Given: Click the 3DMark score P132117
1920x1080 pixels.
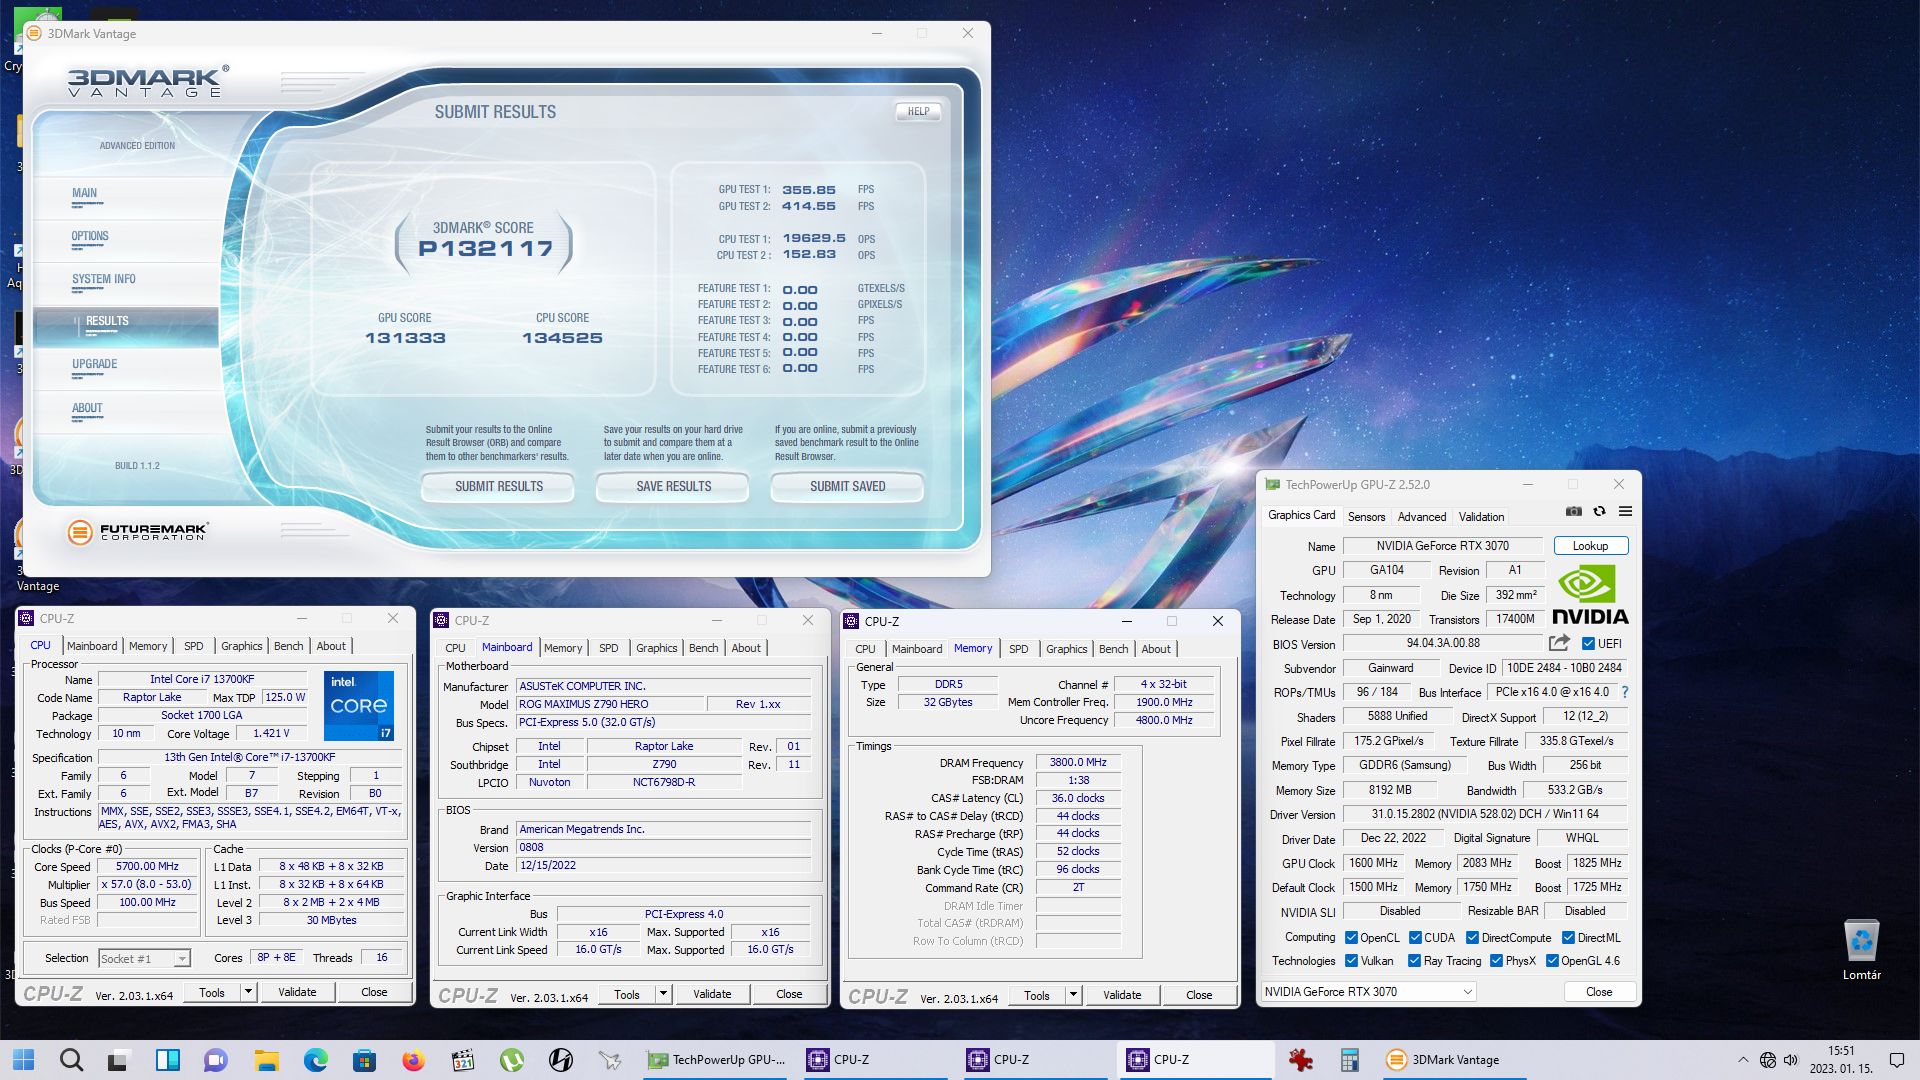Looking at the screenshot, I should (485, 249).
